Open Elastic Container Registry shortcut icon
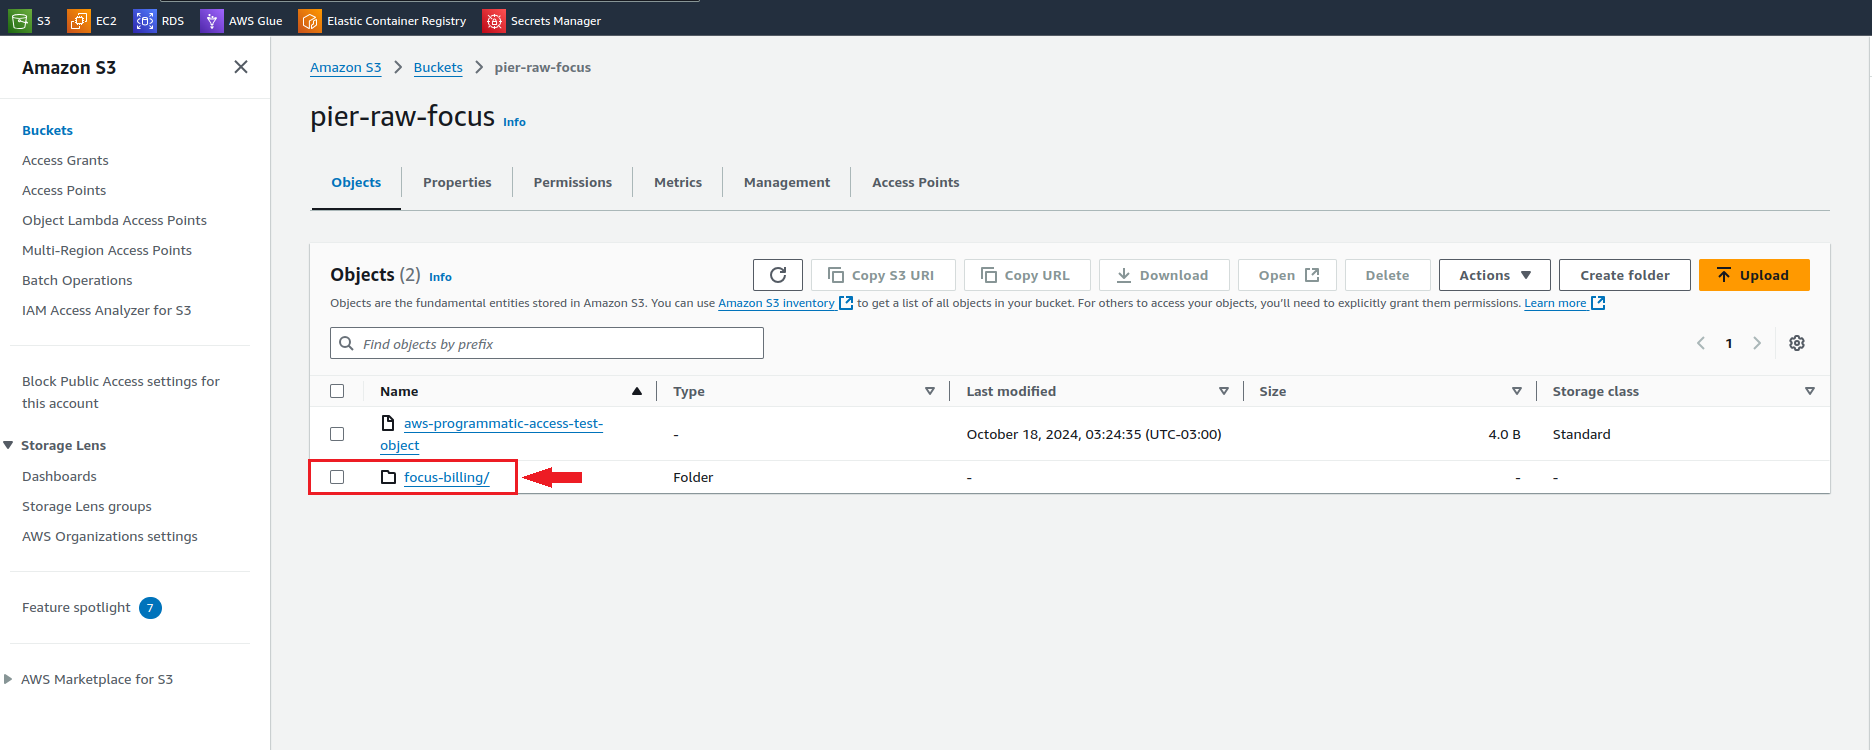This screenshot has width=1872, height=750. 310,20
